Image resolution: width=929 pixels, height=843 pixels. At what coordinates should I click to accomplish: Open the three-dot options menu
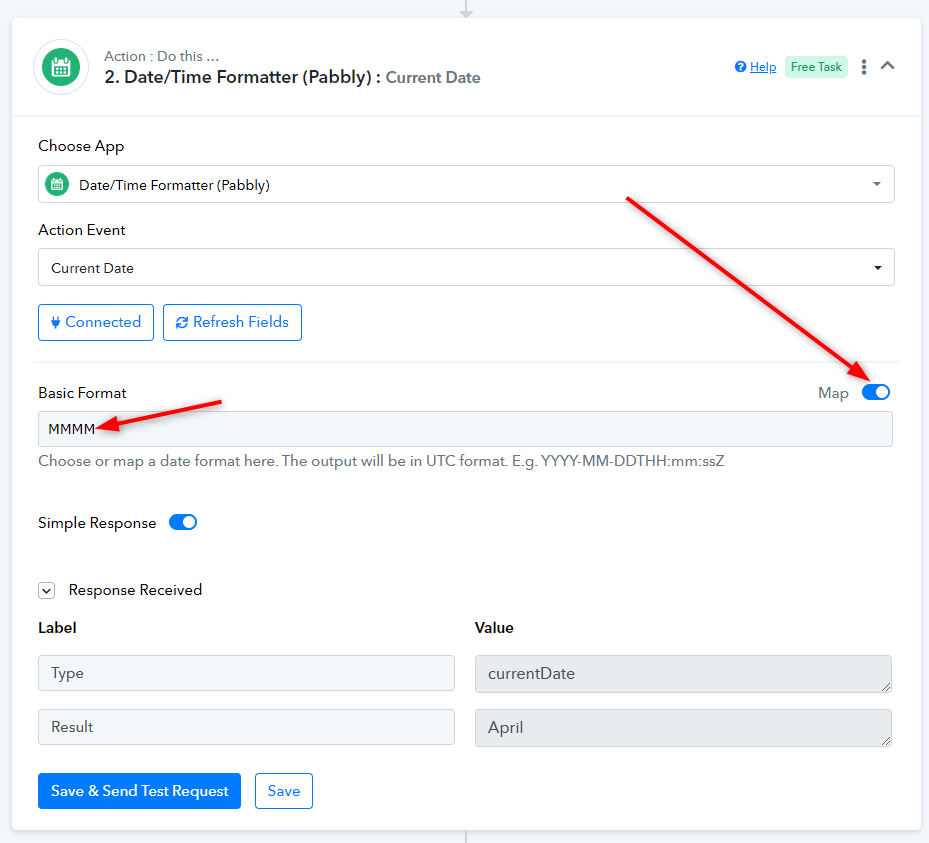coord(864,67)
